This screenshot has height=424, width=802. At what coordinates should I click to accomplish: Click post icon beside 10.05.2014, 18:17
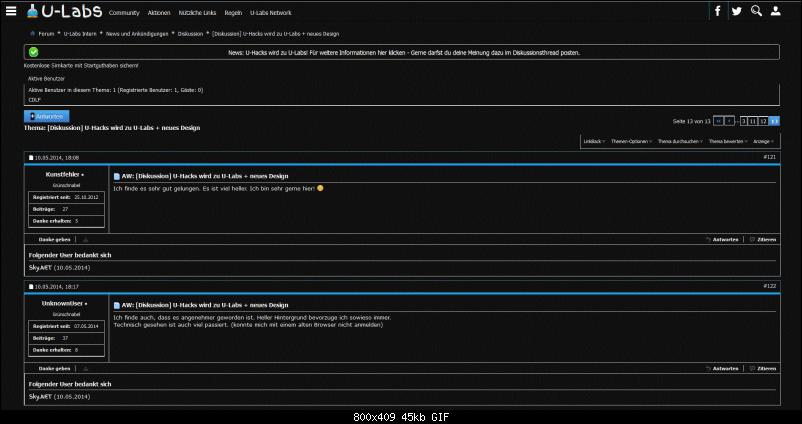[x=31, y=286]
